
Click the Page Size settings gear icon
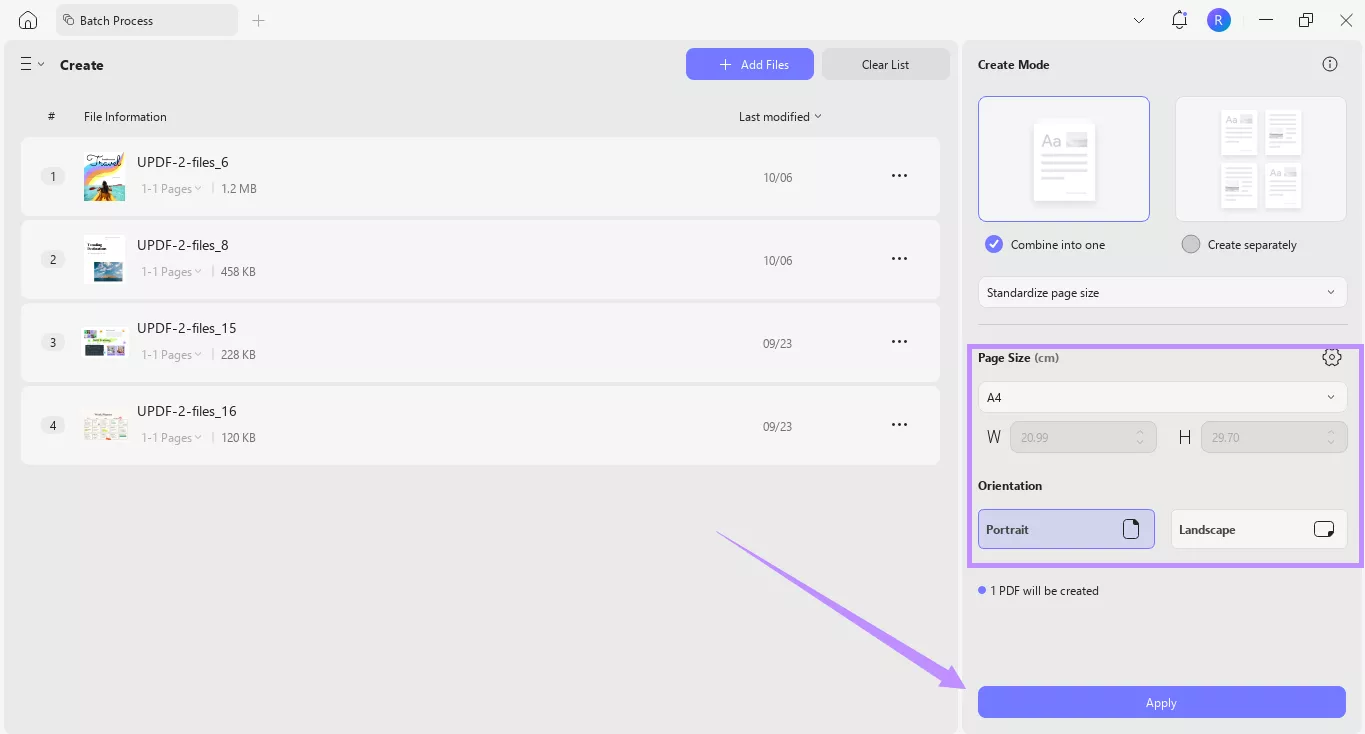(1331, 356)
